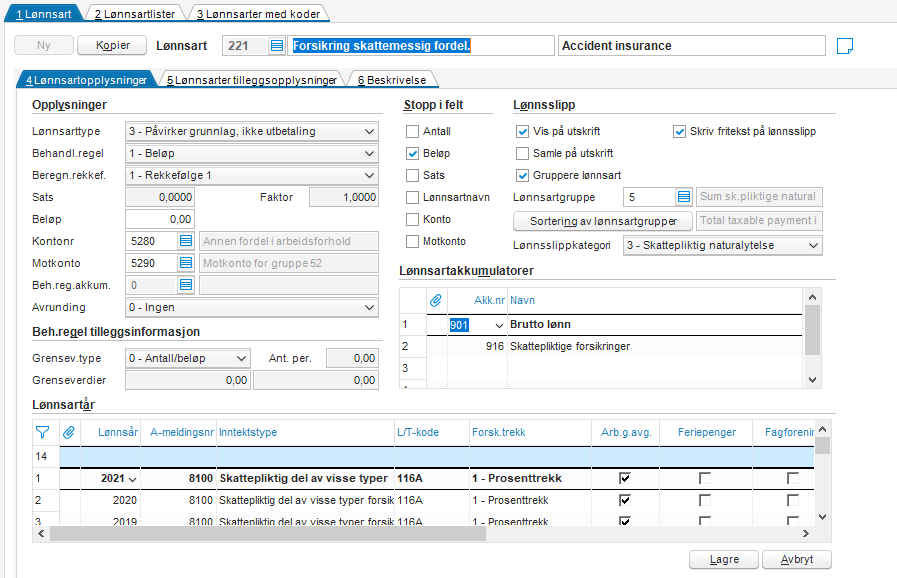Viewport: 897px width, 578px height.
Task: Click Sortering av lønnsartgrupper button
Action: [x=602, y=220]
